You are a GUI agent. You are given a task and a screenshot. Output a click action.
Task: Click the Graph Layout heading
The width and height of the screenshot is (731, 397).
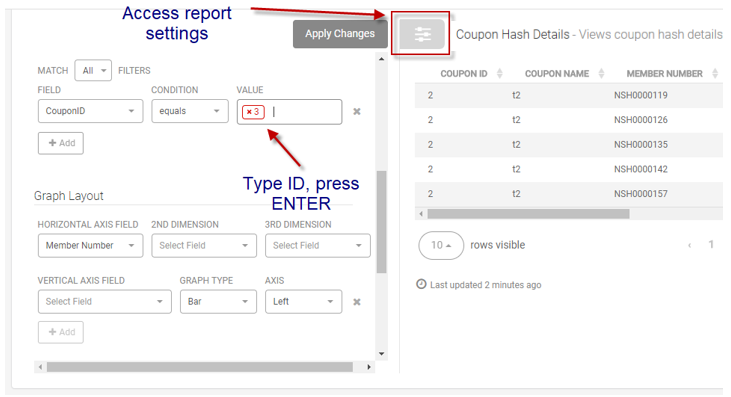tap(69, 196)
